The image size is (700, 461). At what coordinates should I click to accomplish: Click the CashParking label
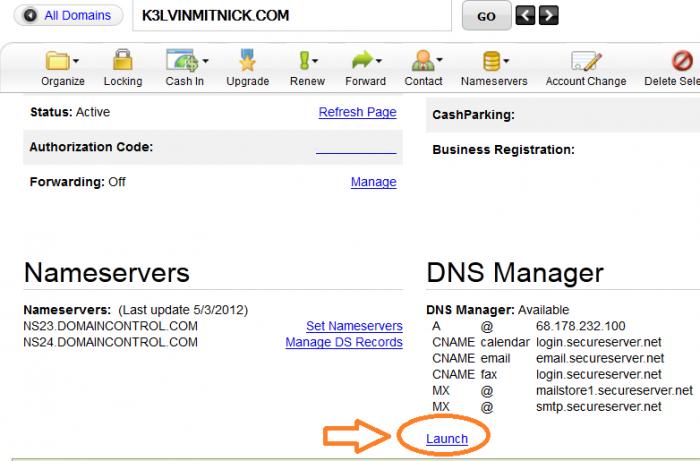(x=473, y=115)
